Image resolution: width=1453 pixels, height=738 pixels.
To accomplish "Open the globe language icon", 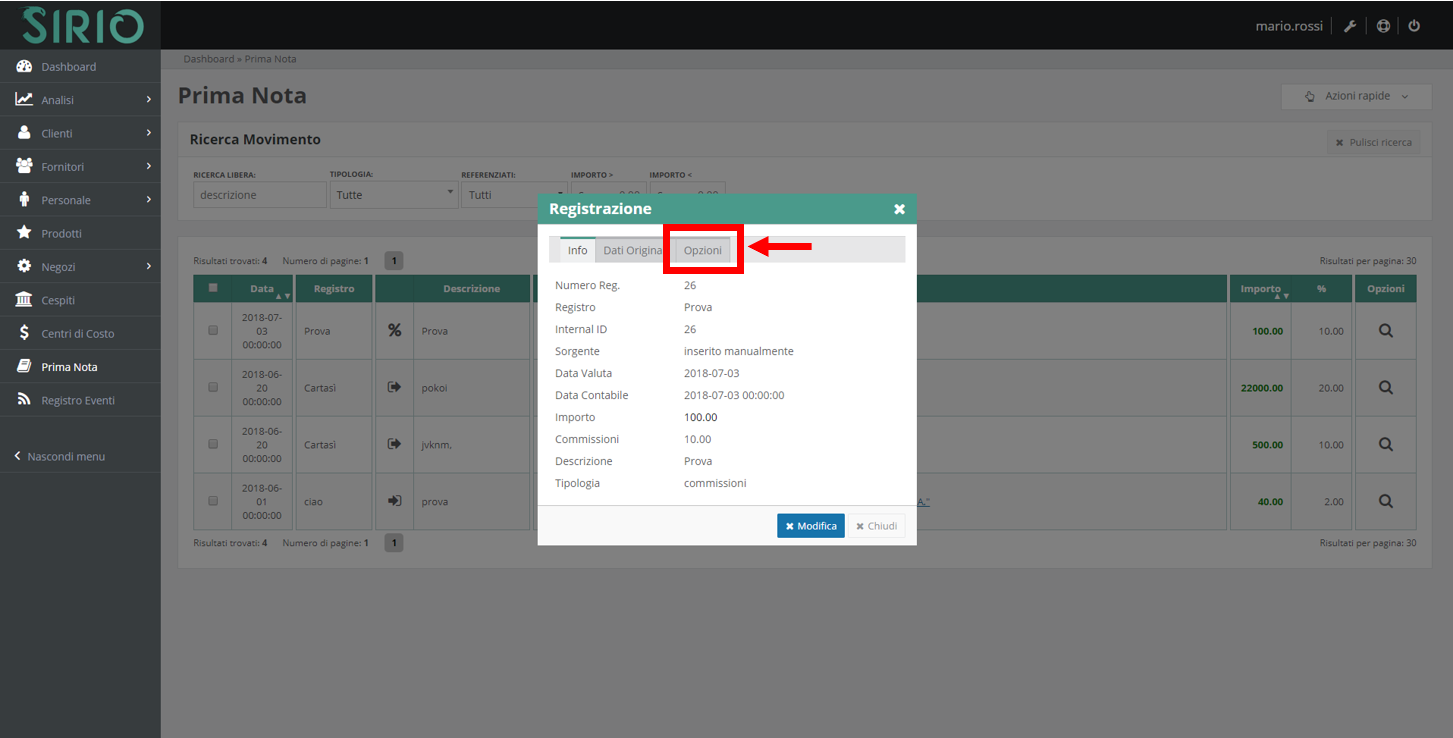I will [x=1383, y=26].
